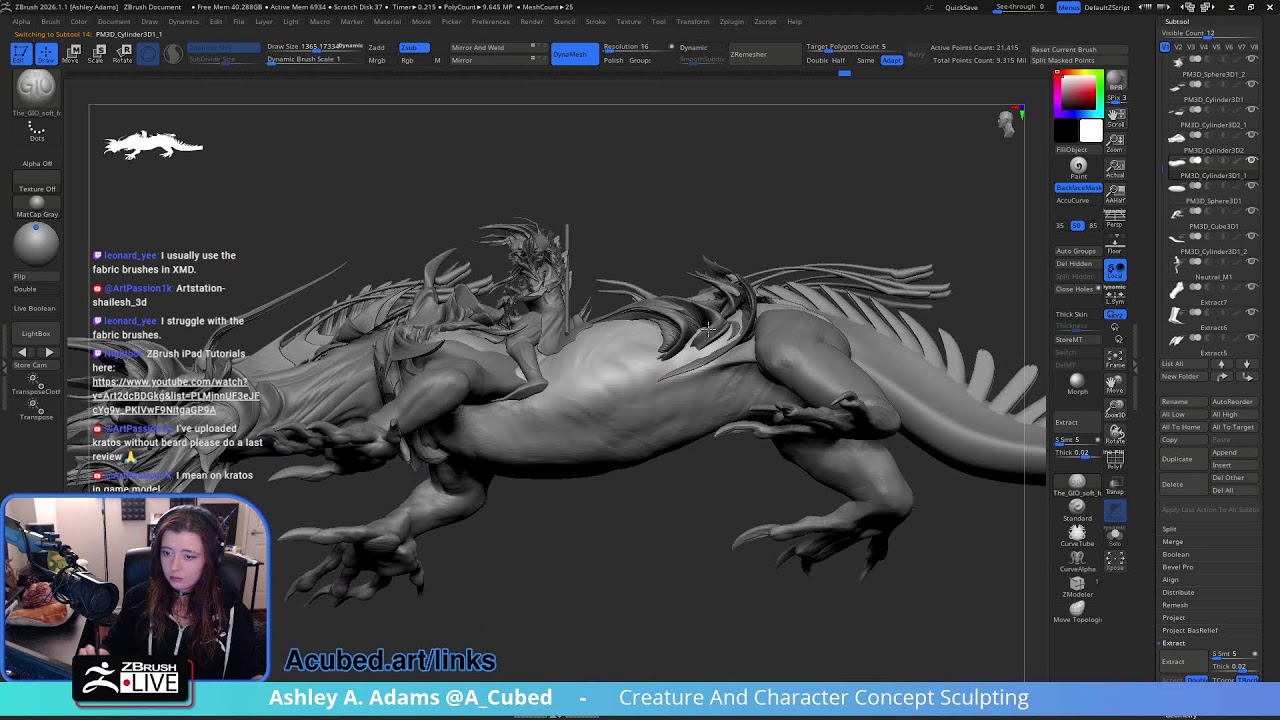The height and width of the screenshot is (720, 1280).
Task: Select the CurveAlpha brush
Action: pyautogui.click(x=1077, y=561)
